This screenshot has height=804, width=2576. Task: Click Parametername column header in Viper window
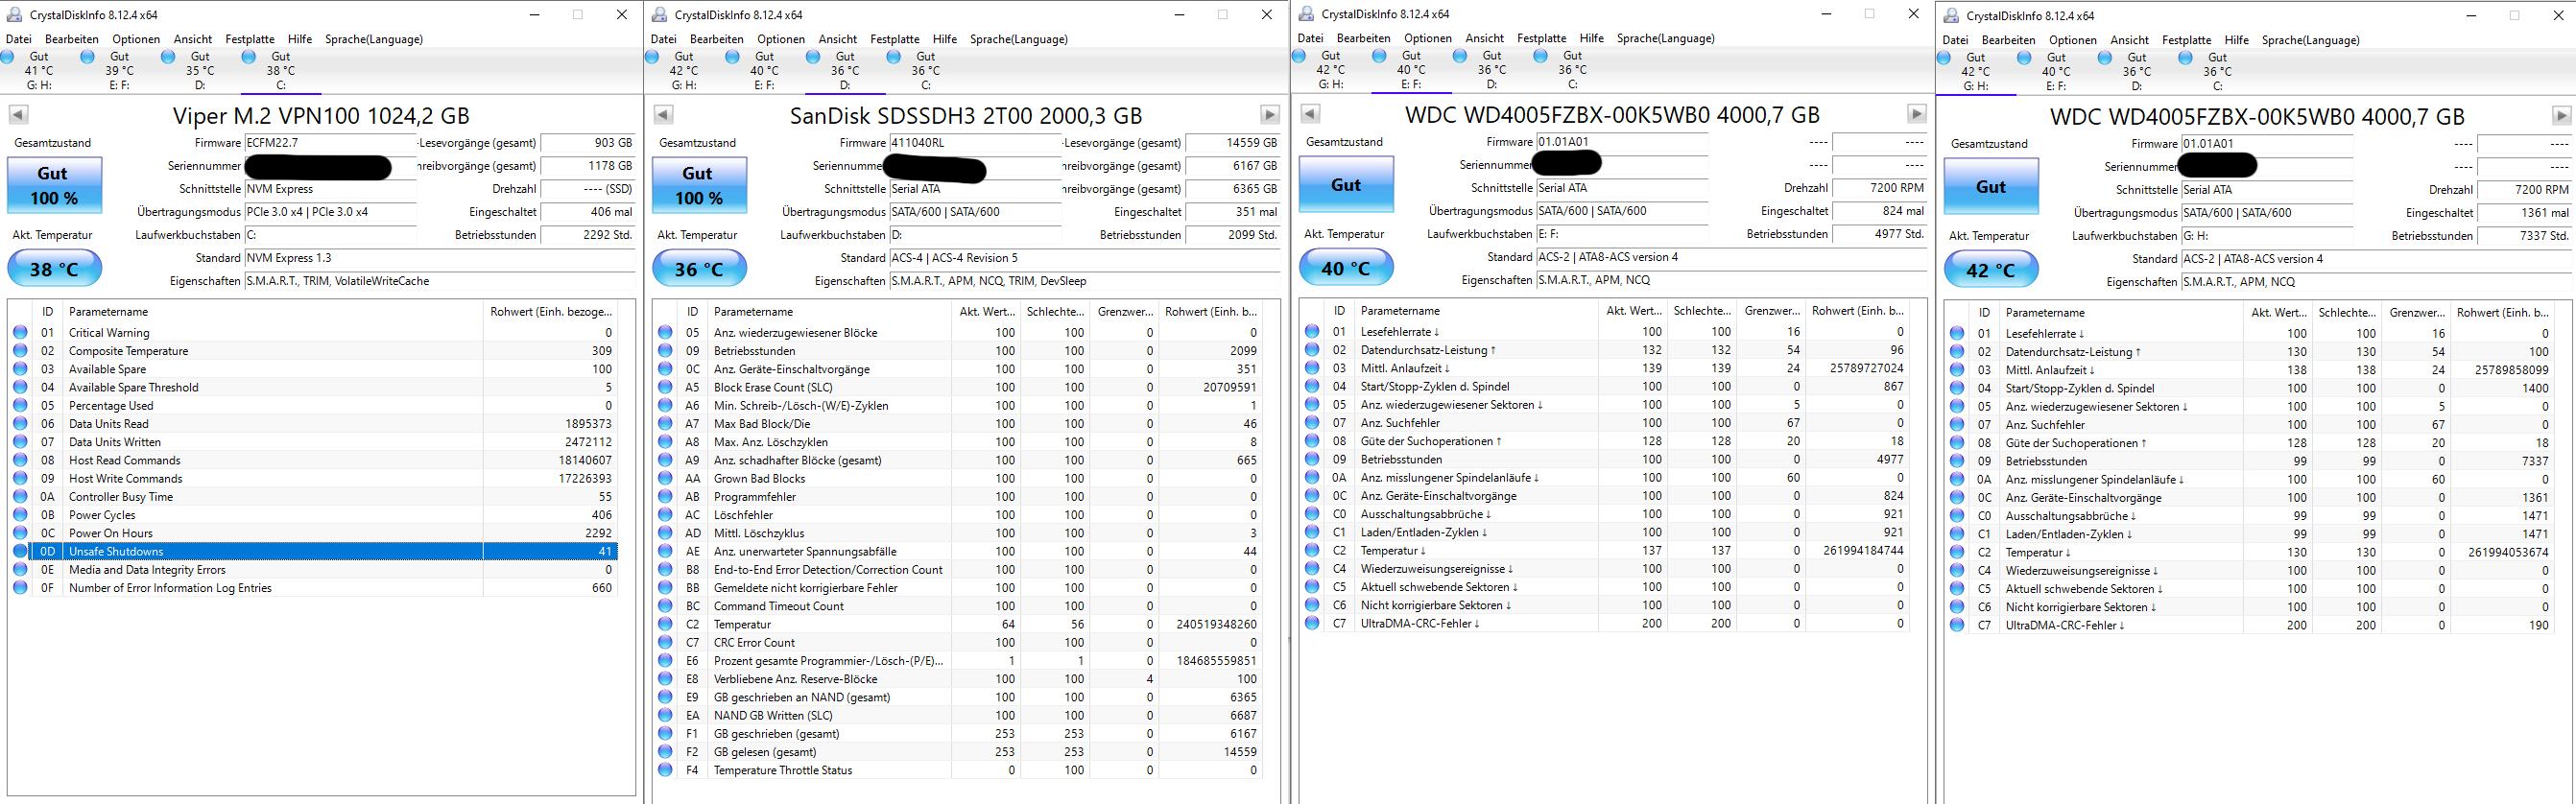point(273,312)
